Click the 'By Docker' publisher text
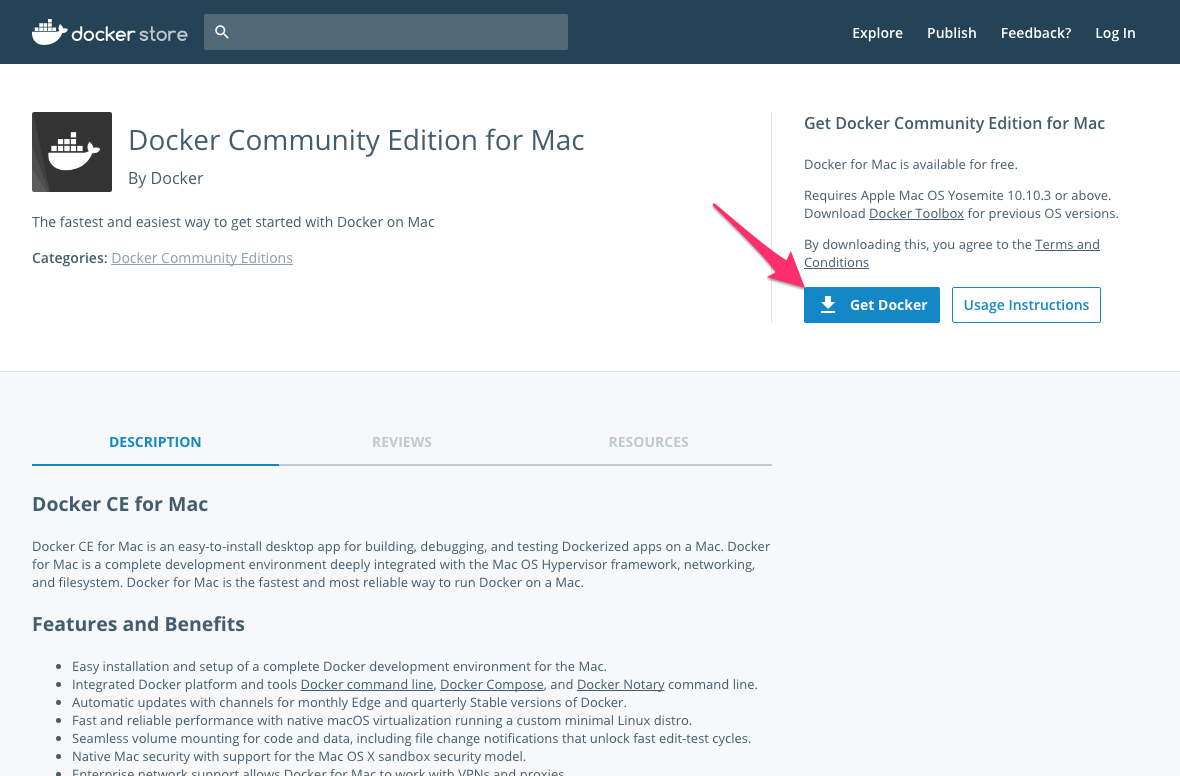This screenshot has width=1180, height=776. click(x=166, y=178)
